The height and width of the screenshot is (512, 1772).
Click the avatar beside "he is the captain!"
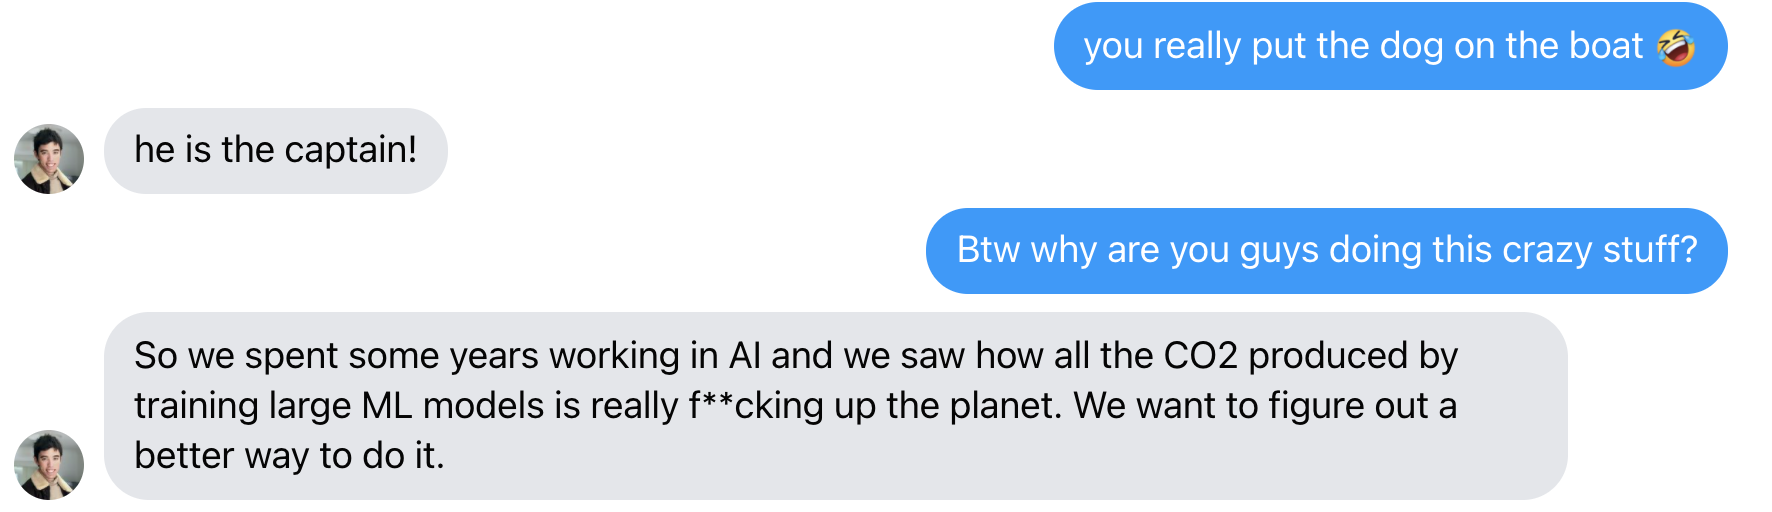(49, 159)
